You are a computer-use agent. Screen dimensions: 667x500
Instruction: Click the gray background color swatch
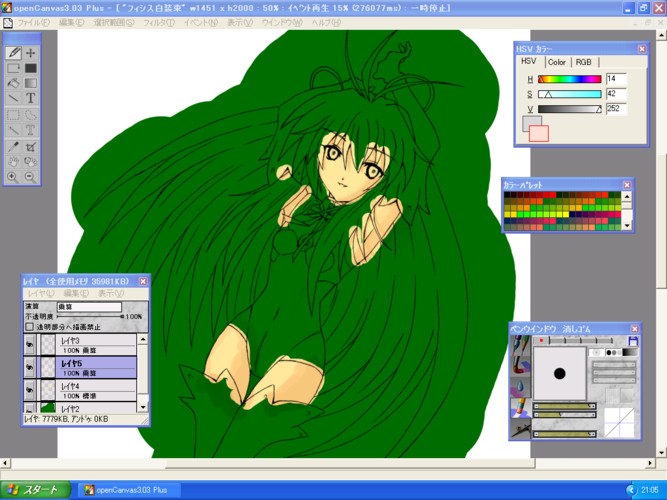click(x=528, y=121)
